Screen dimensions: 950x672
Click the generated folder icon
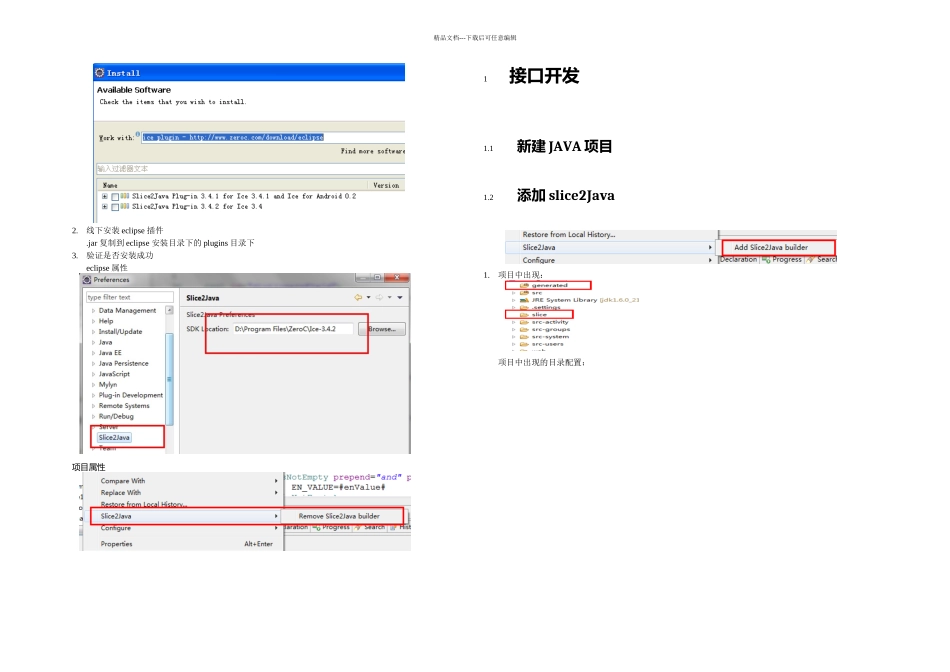click(524, 285)
